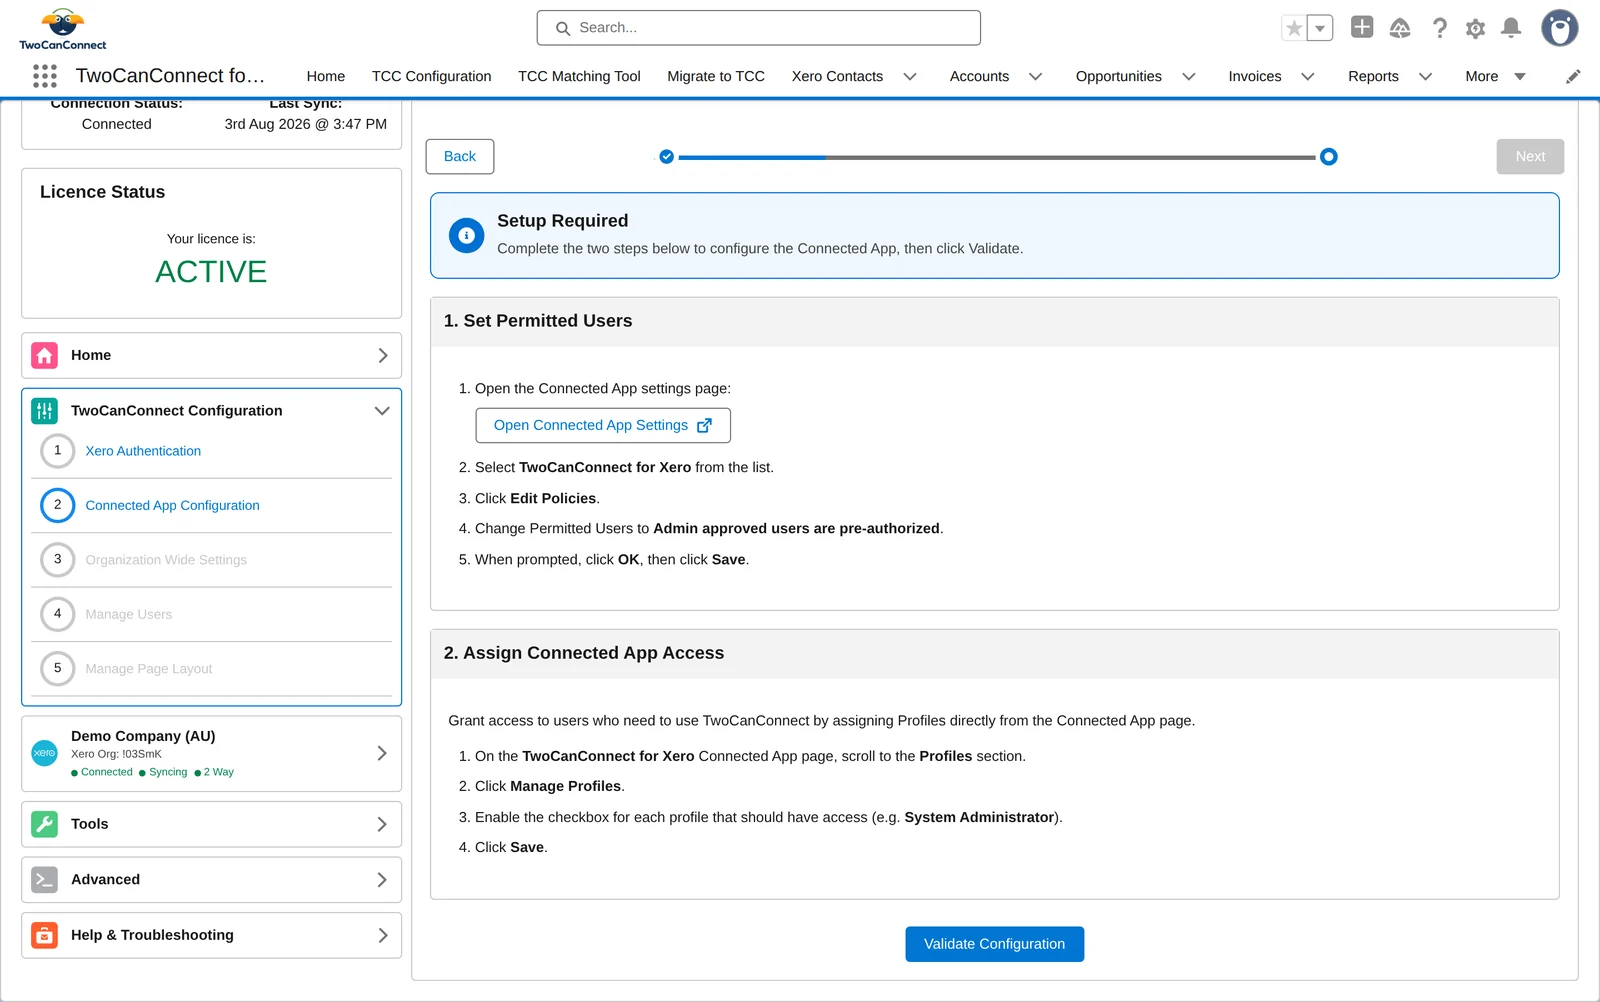
Task: Click the Help & Troubleshooting icon
Action: tap(44, 935)
